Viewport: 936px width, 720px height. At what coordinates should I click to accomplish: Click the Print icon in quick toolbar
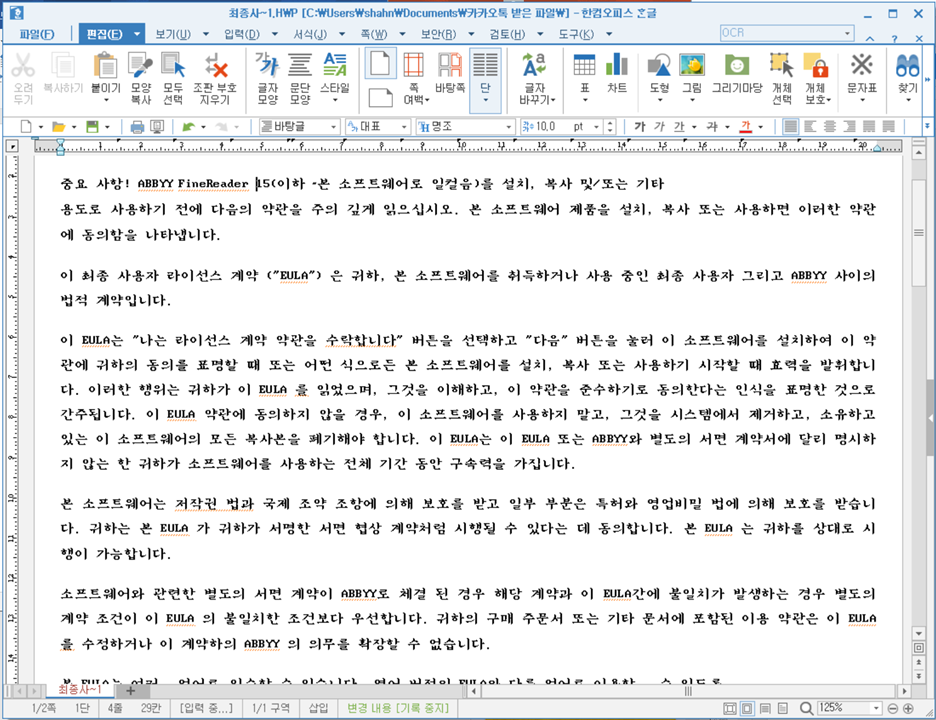137,127
